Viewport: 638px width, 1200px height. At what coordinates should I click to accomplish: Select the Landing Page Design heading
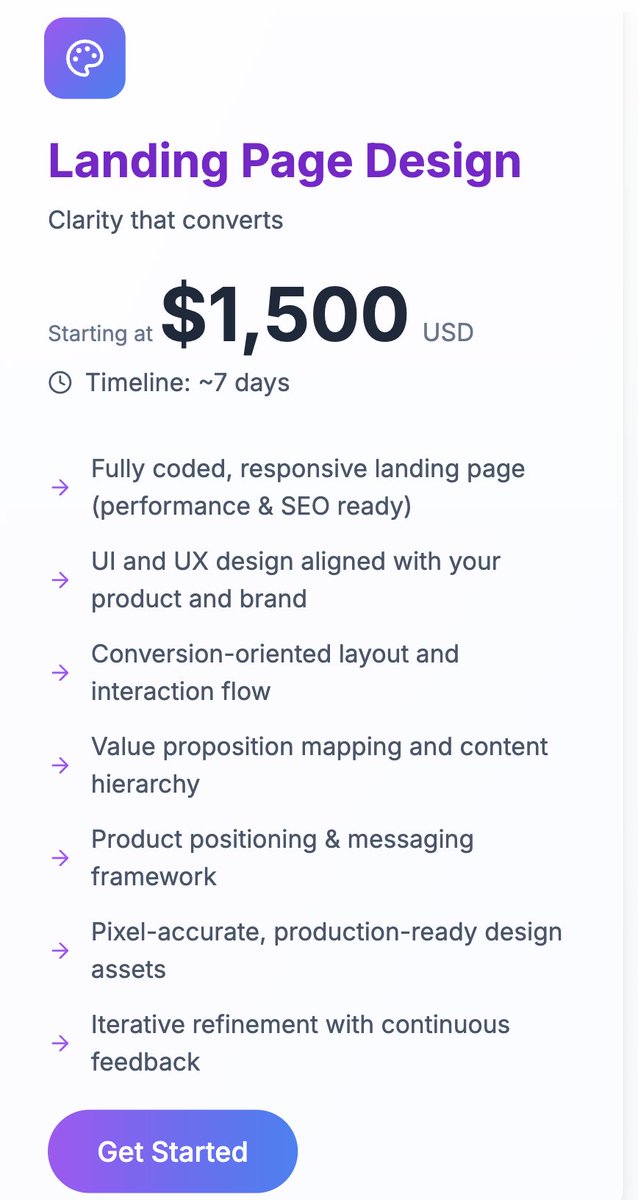click(285, 162)
